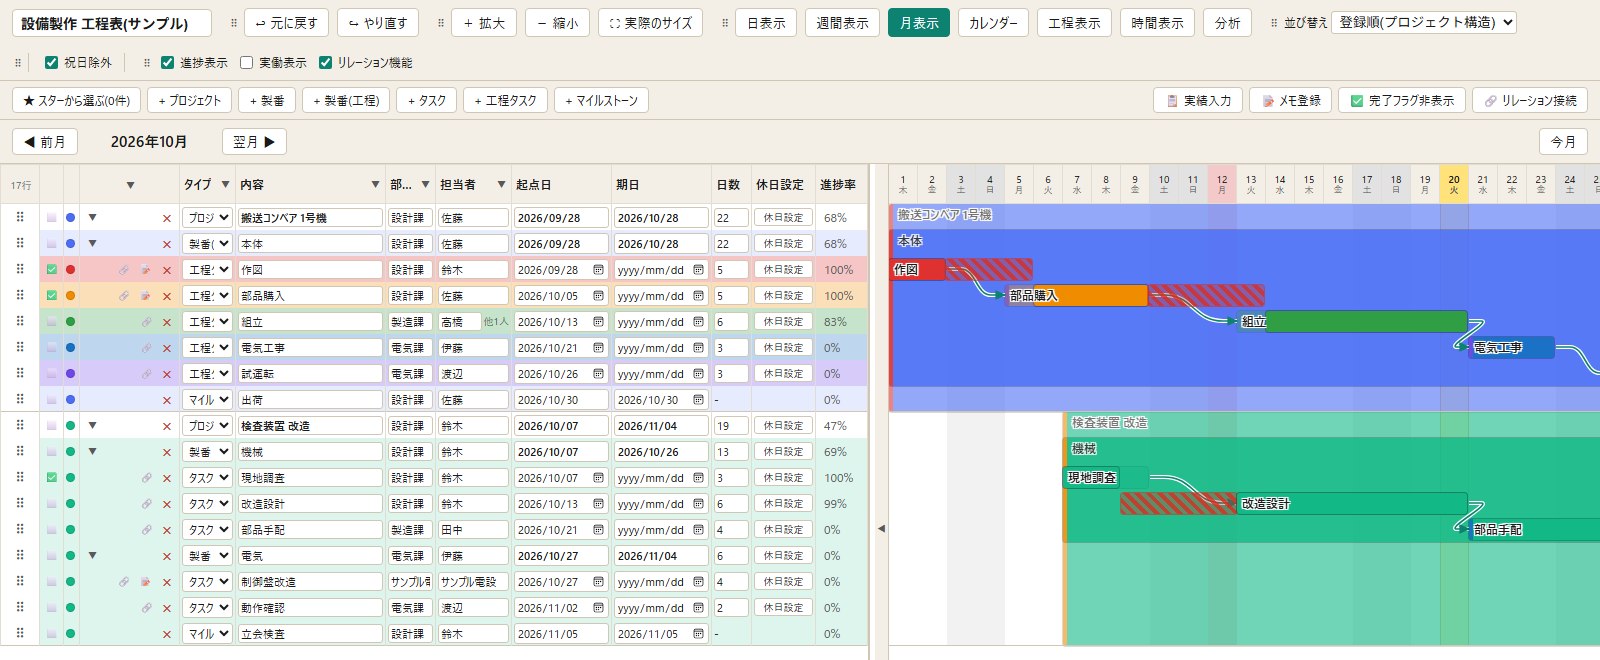Viewport: 1600px width, 660px height.
Task: Open 実績入力
Action: (x=1198, y=100)
